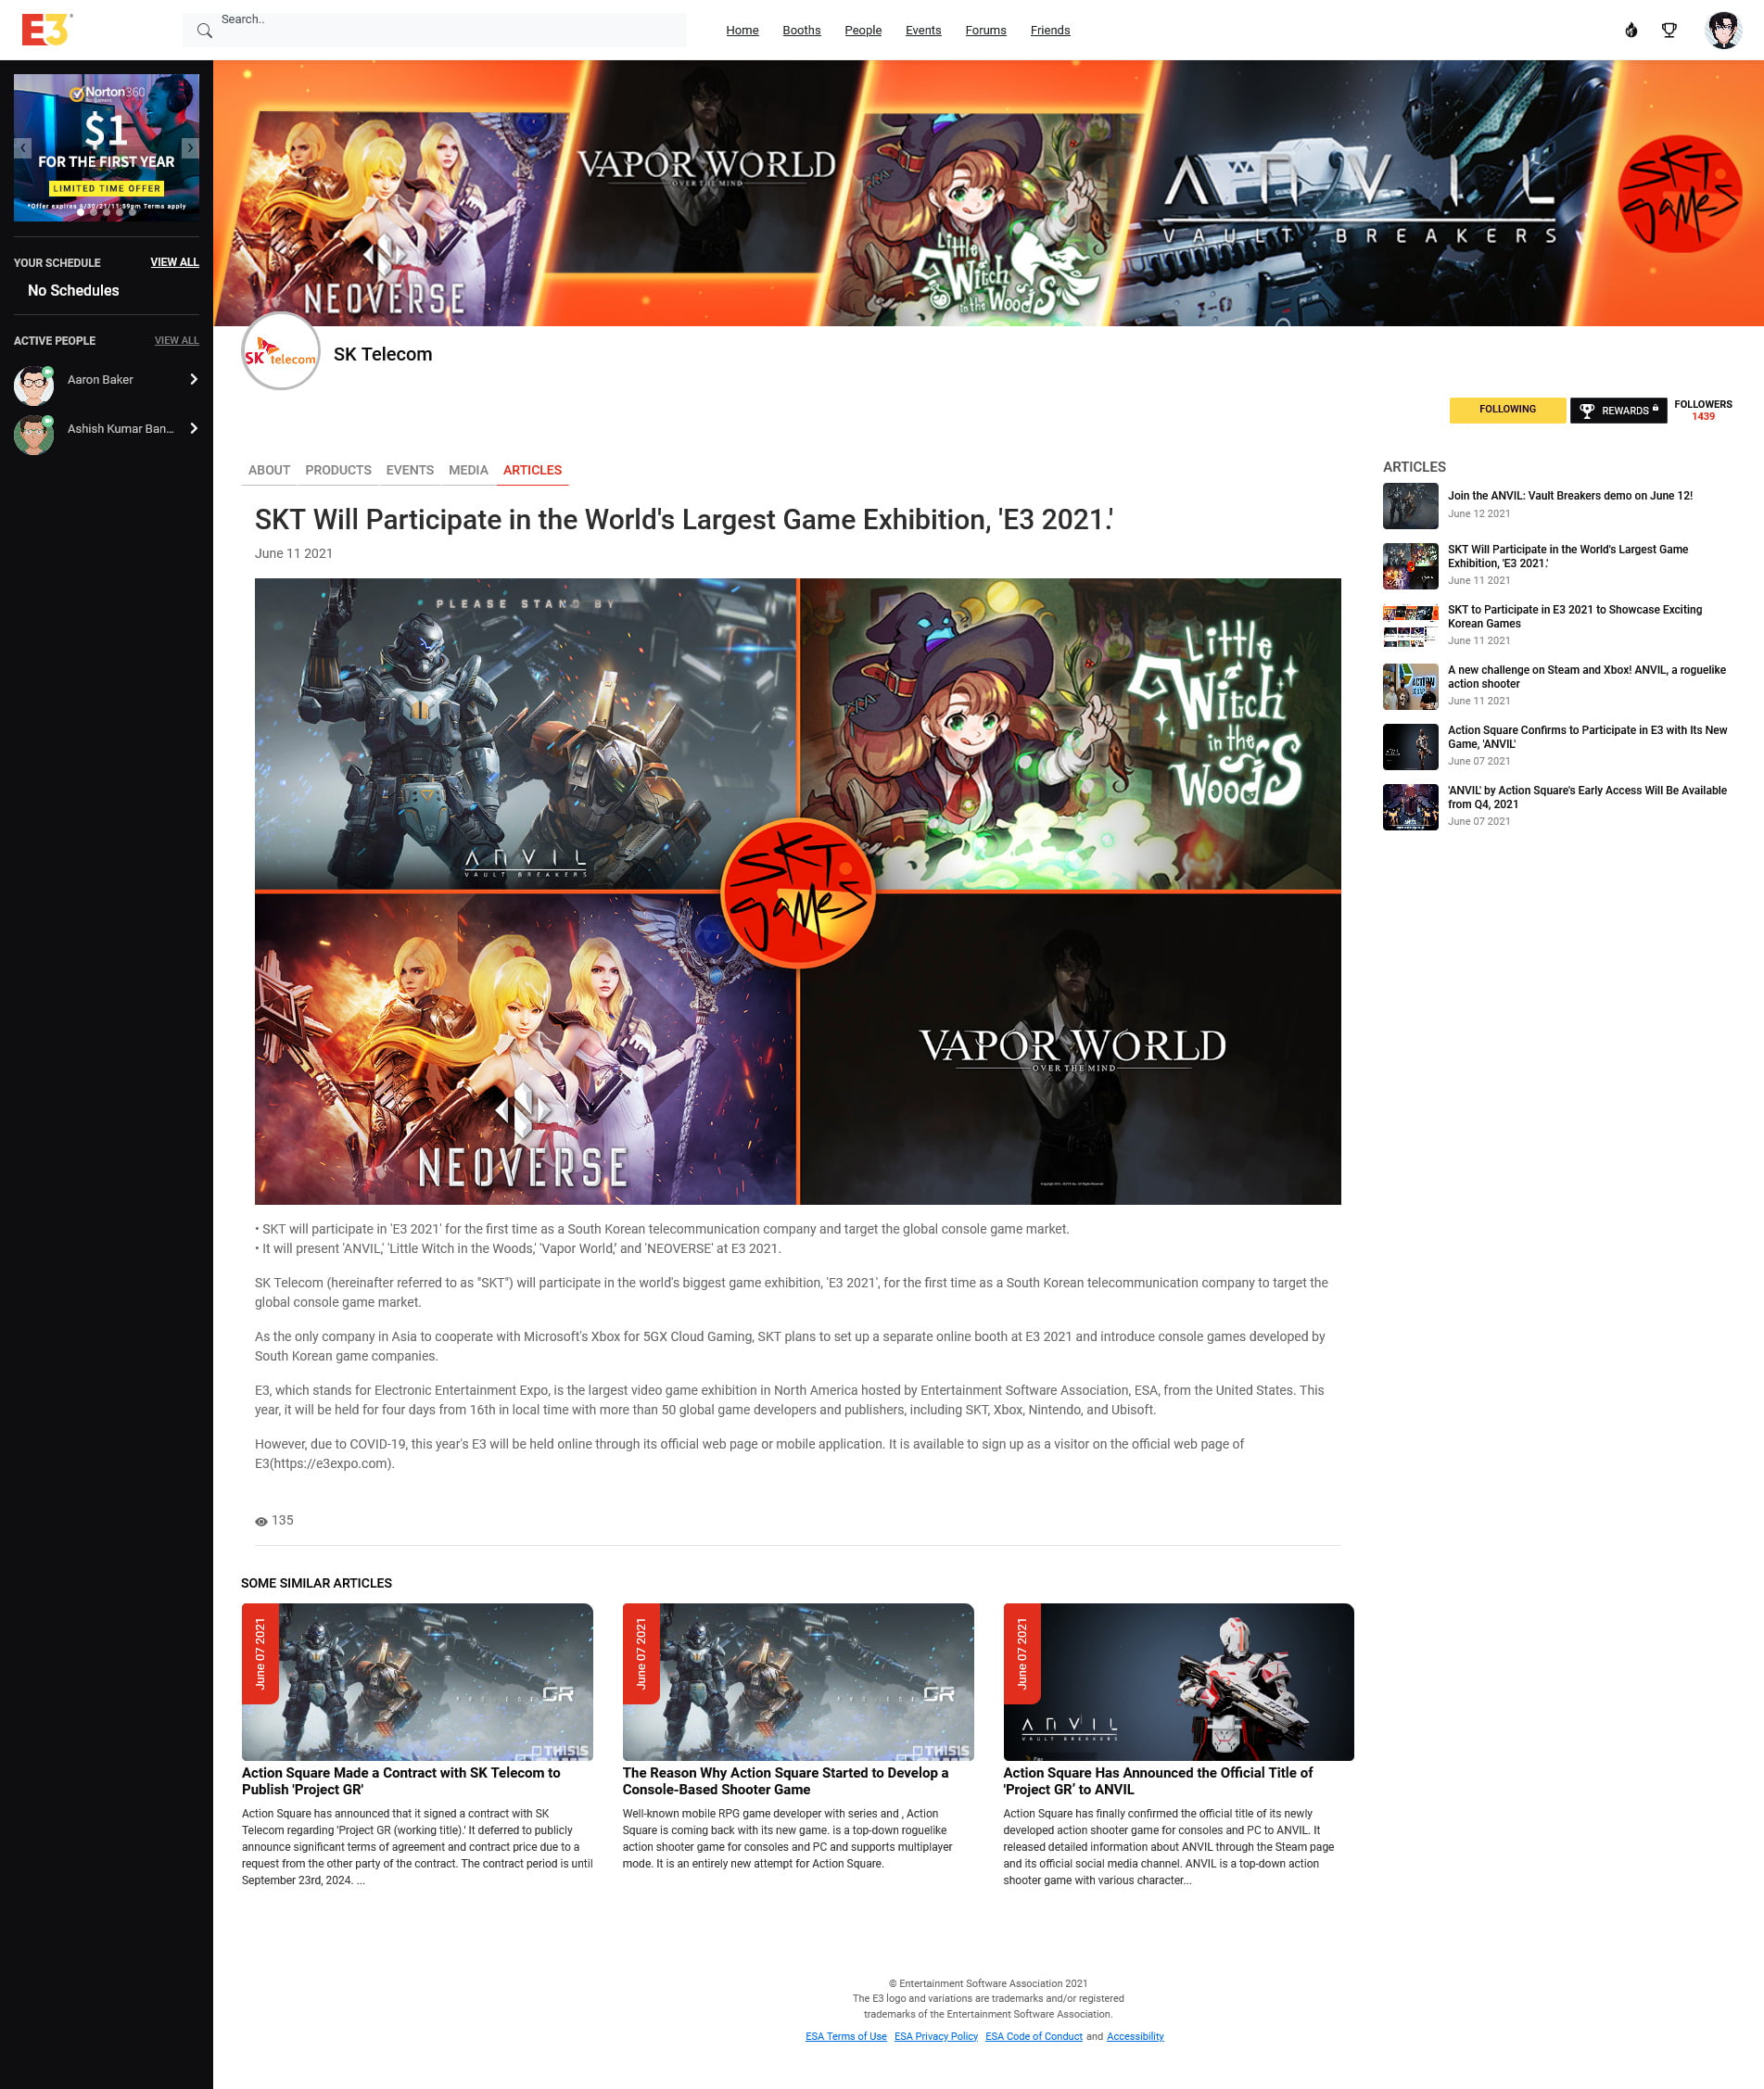Open thumbnail of 'Action Square Confirms' article
Screen dimensions: 1764x2089
pyautogui.click(x=1410, y=747)
